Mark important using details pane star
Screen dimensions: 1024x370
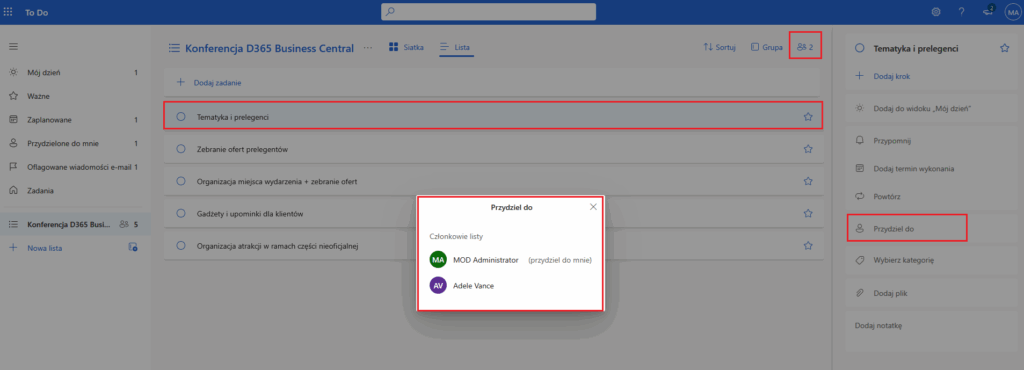pos(1004,48)
